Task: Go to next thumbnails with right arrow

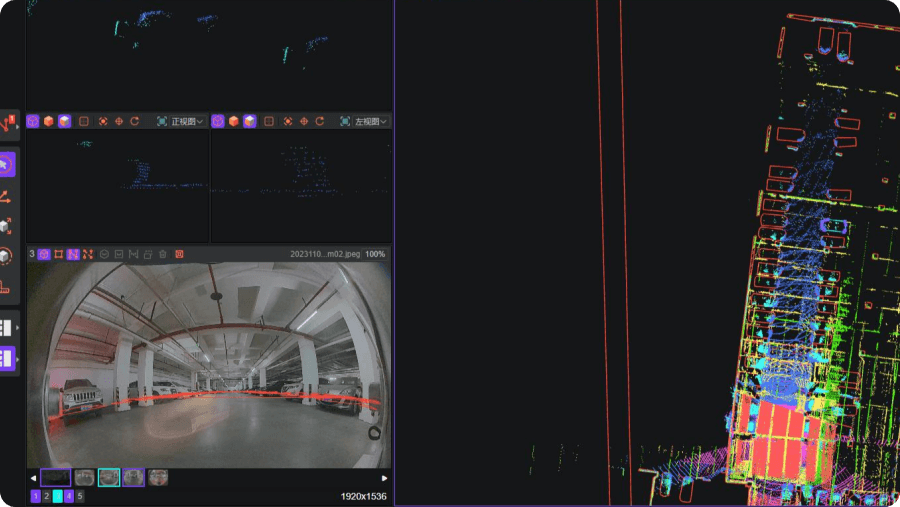Action: 384,478
